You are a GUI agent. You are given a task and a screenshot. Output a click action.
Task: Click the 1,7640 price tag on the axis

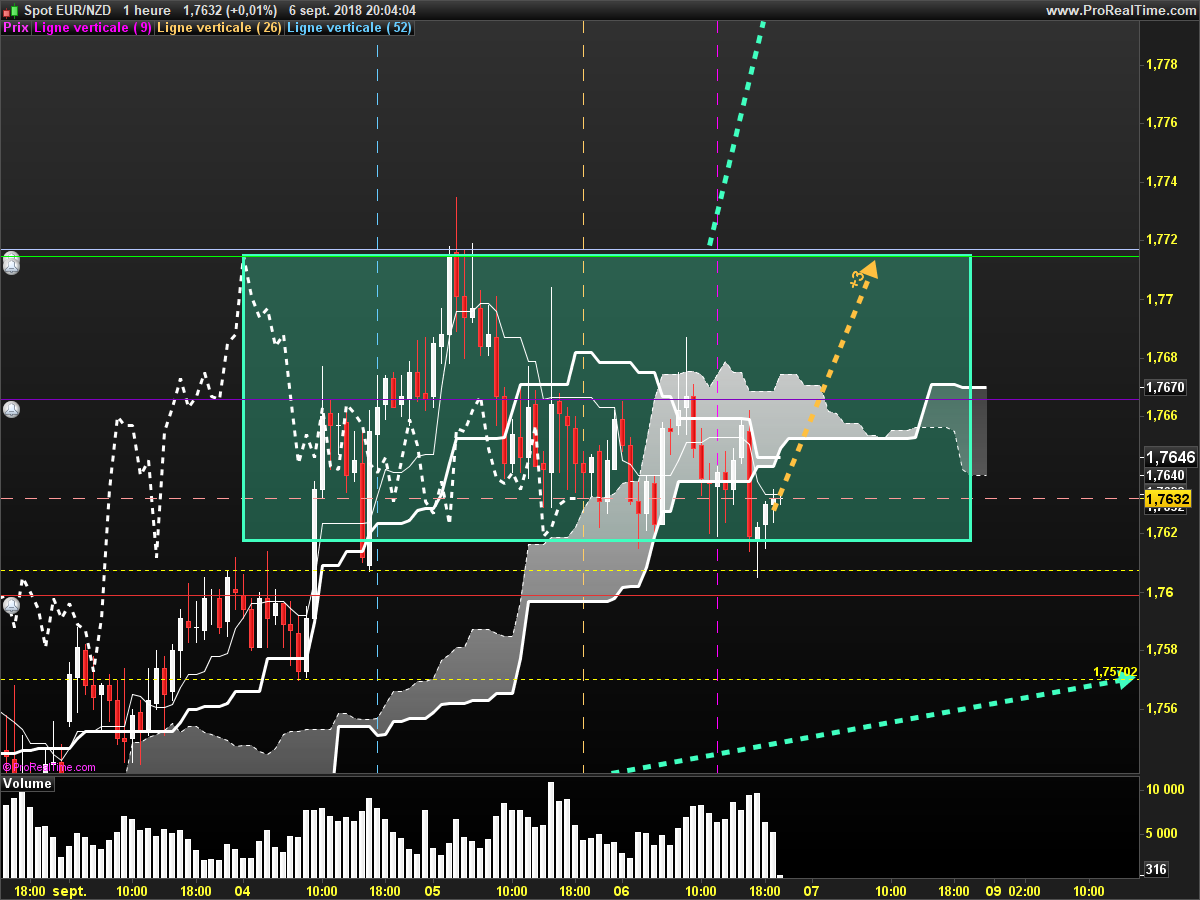(x=1165, y=475)
